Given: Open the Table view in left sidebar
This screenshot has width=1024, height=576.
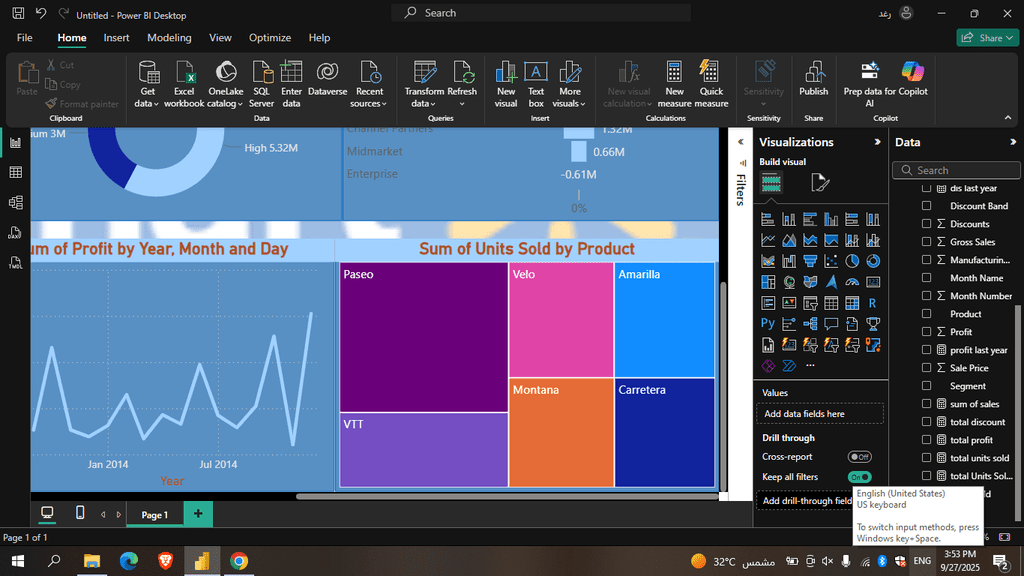Looking at the screenshot, I should click(15, 173).
